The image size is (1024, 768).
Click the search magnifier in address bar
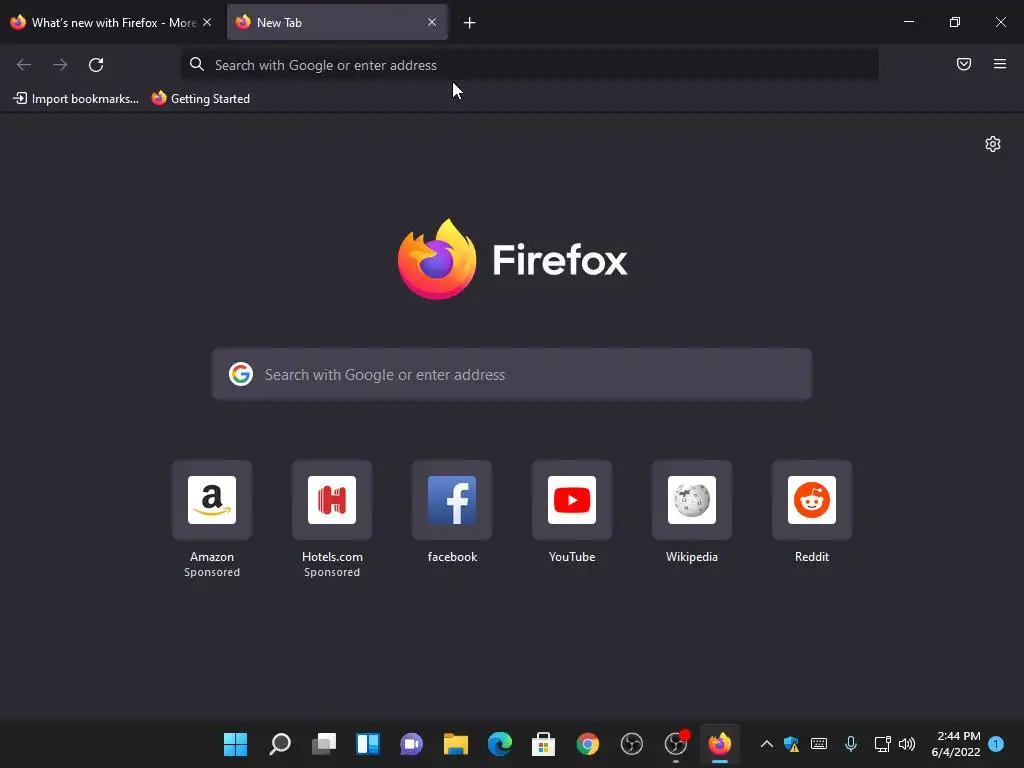coord(197,64)
